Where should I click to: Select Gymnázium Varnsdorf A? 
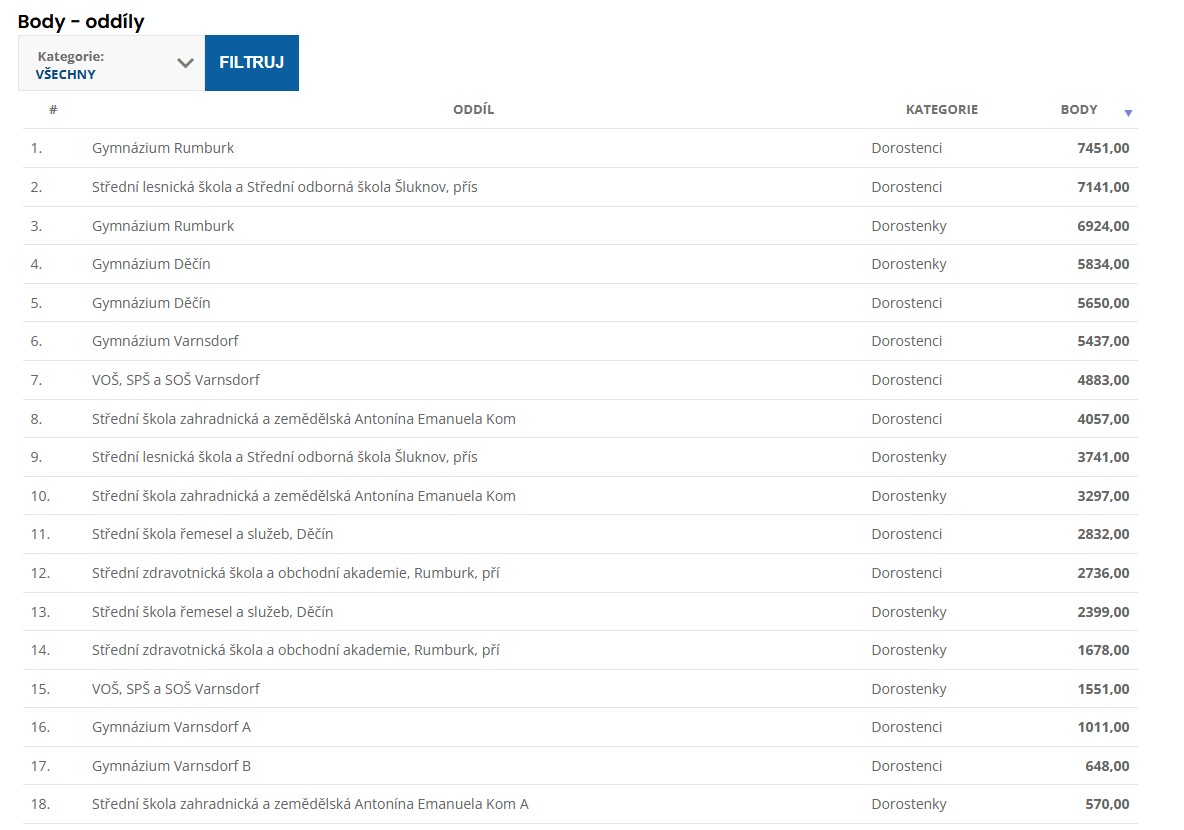click(x=171, y=727)
